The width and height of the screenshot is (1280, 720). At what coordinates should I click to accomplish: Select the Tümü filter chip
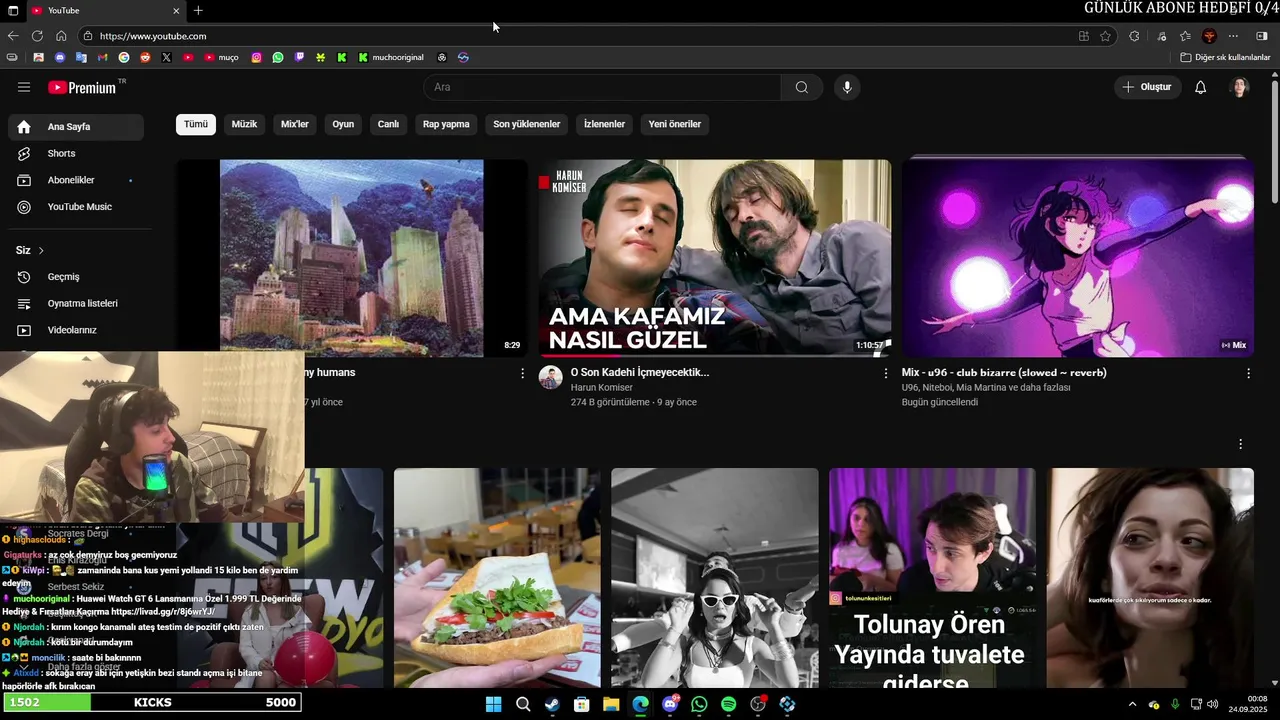point(196,124)
